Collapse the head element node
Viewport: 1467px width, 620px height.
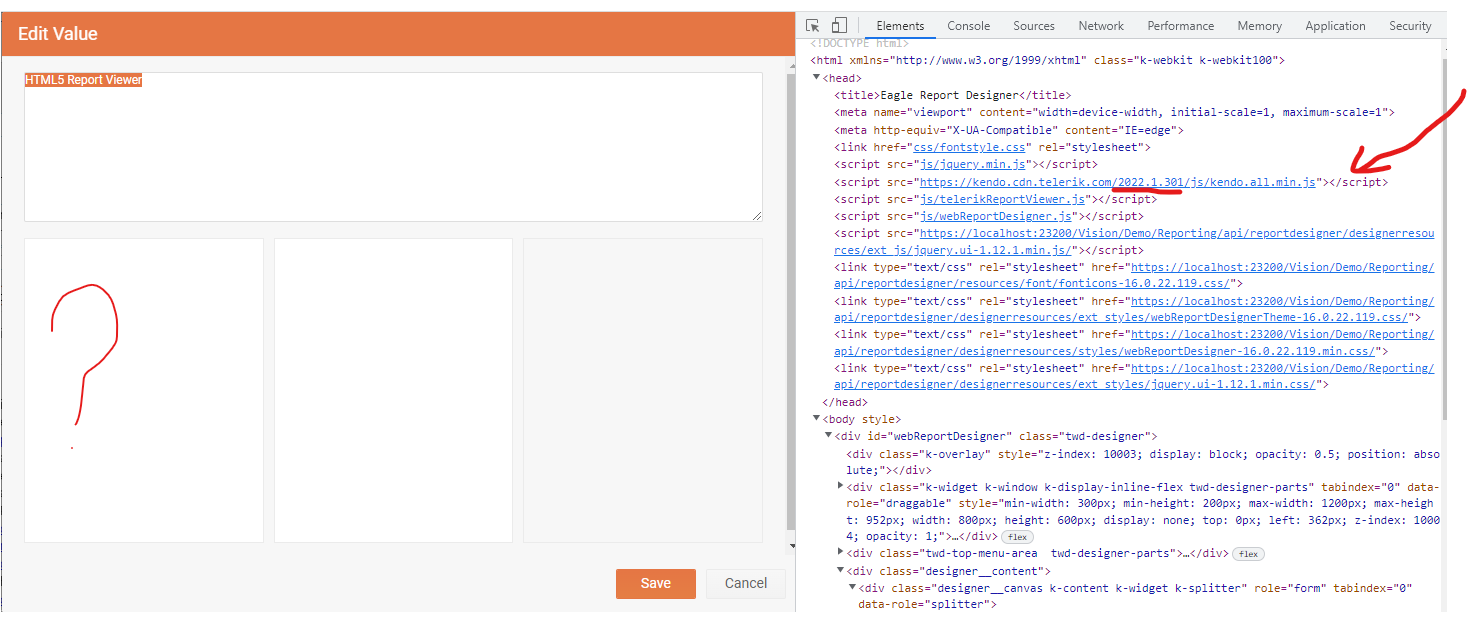[x=817, y=78]
